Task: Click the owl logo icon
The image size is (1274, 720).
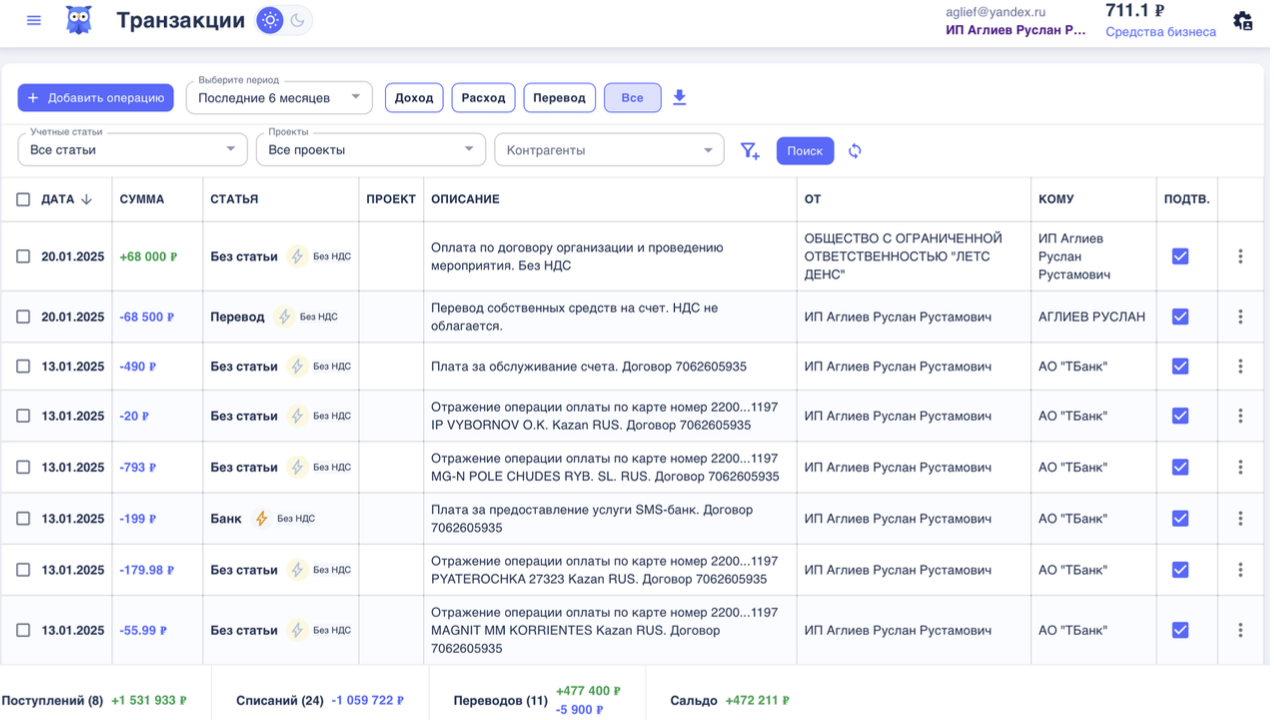Action: (79, 20)
